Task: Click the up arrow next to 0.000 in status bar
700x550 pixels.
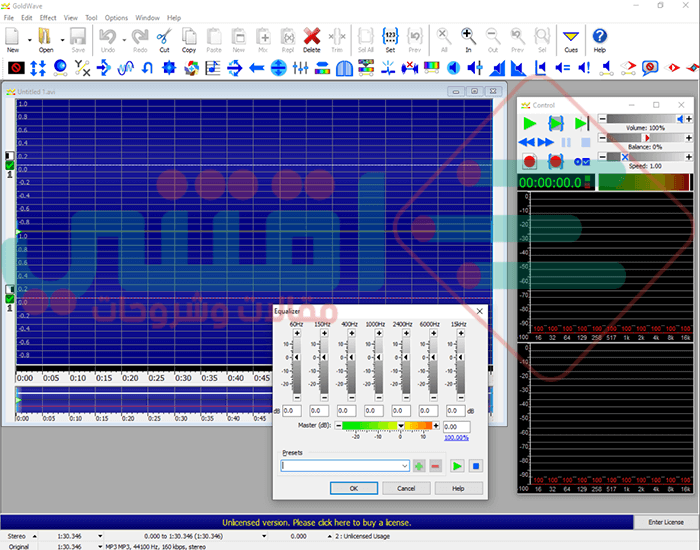Action: (329, 536)
